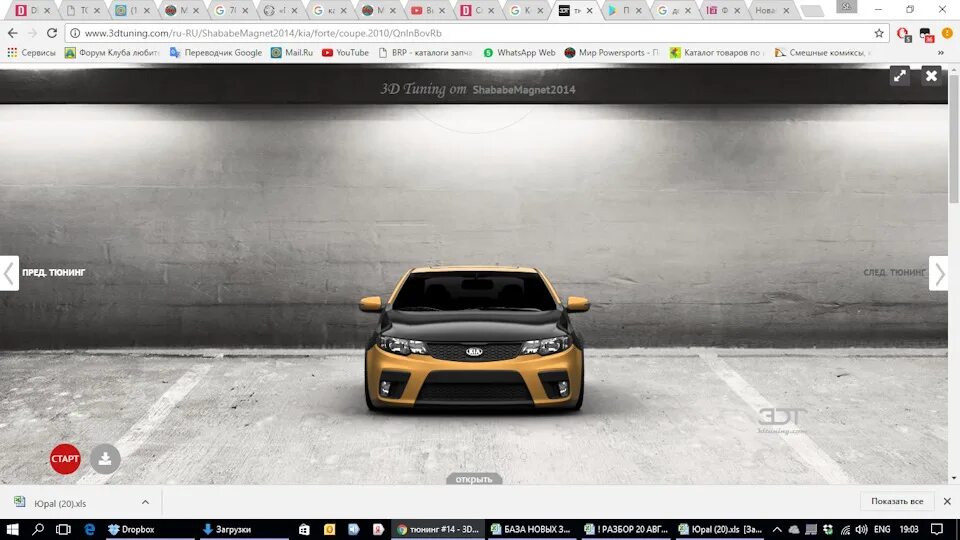View site information icon in address bar

75,33
